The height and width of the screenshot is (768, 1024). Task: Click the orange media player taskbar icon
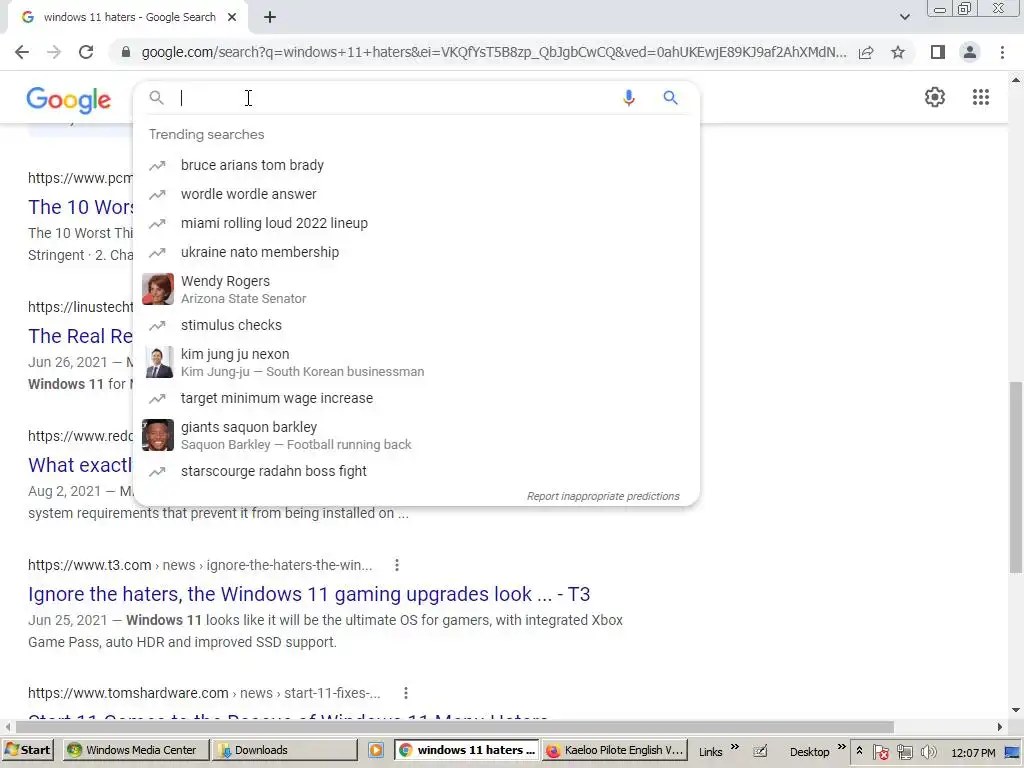tap(376, 750)
